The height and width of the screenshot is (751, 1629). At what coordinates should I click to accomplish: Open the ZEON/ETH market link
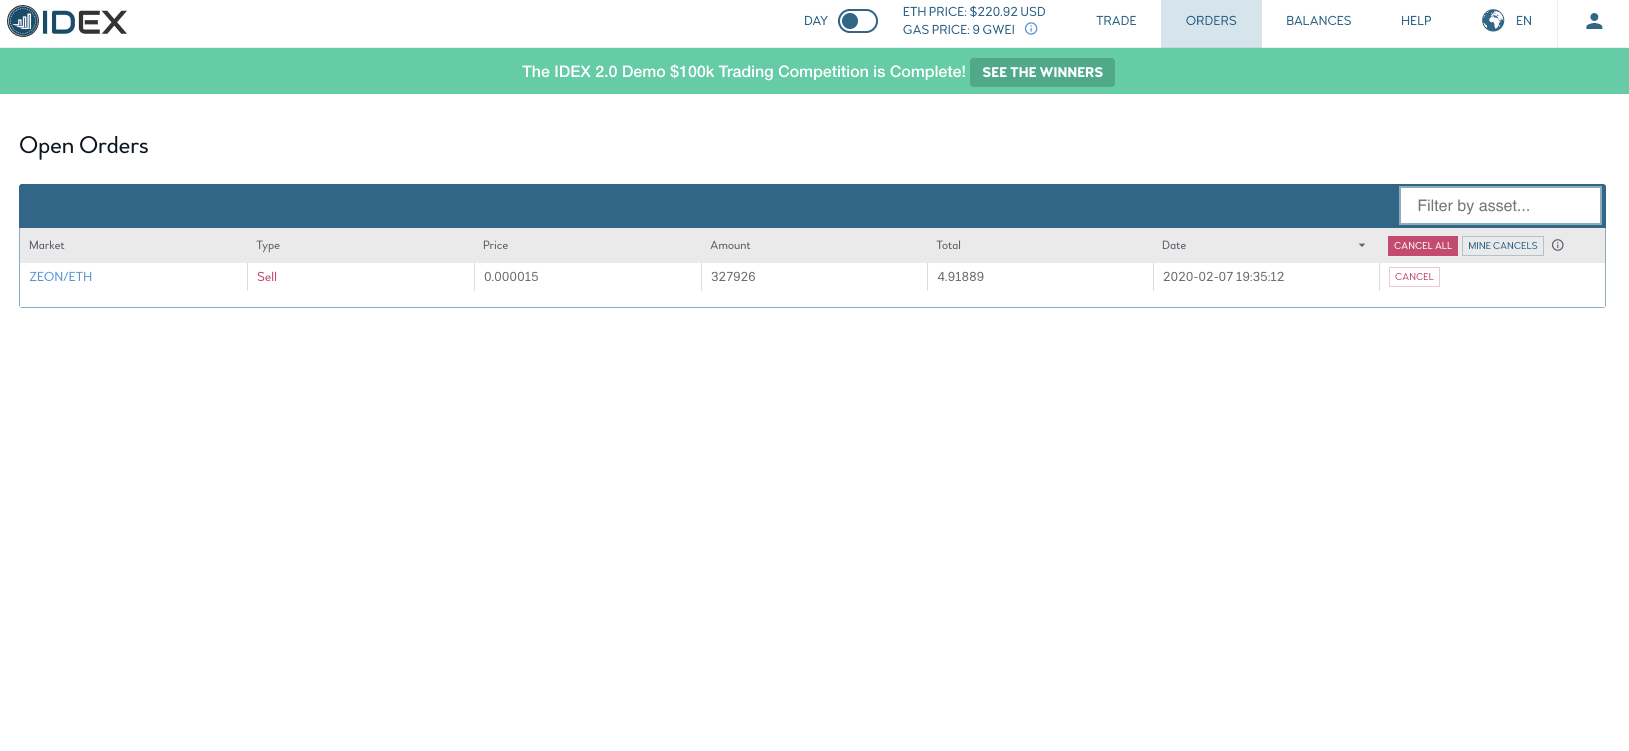(x=61, y=277)
